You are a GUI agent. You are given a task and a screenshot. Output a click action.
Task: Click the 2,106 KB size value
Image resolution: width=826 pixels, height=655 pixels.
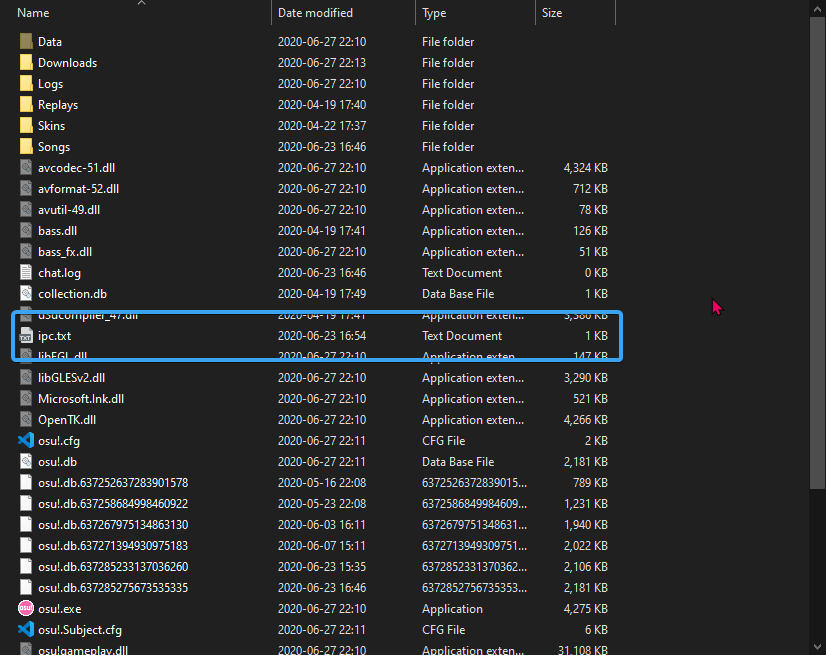pos(586,567)
